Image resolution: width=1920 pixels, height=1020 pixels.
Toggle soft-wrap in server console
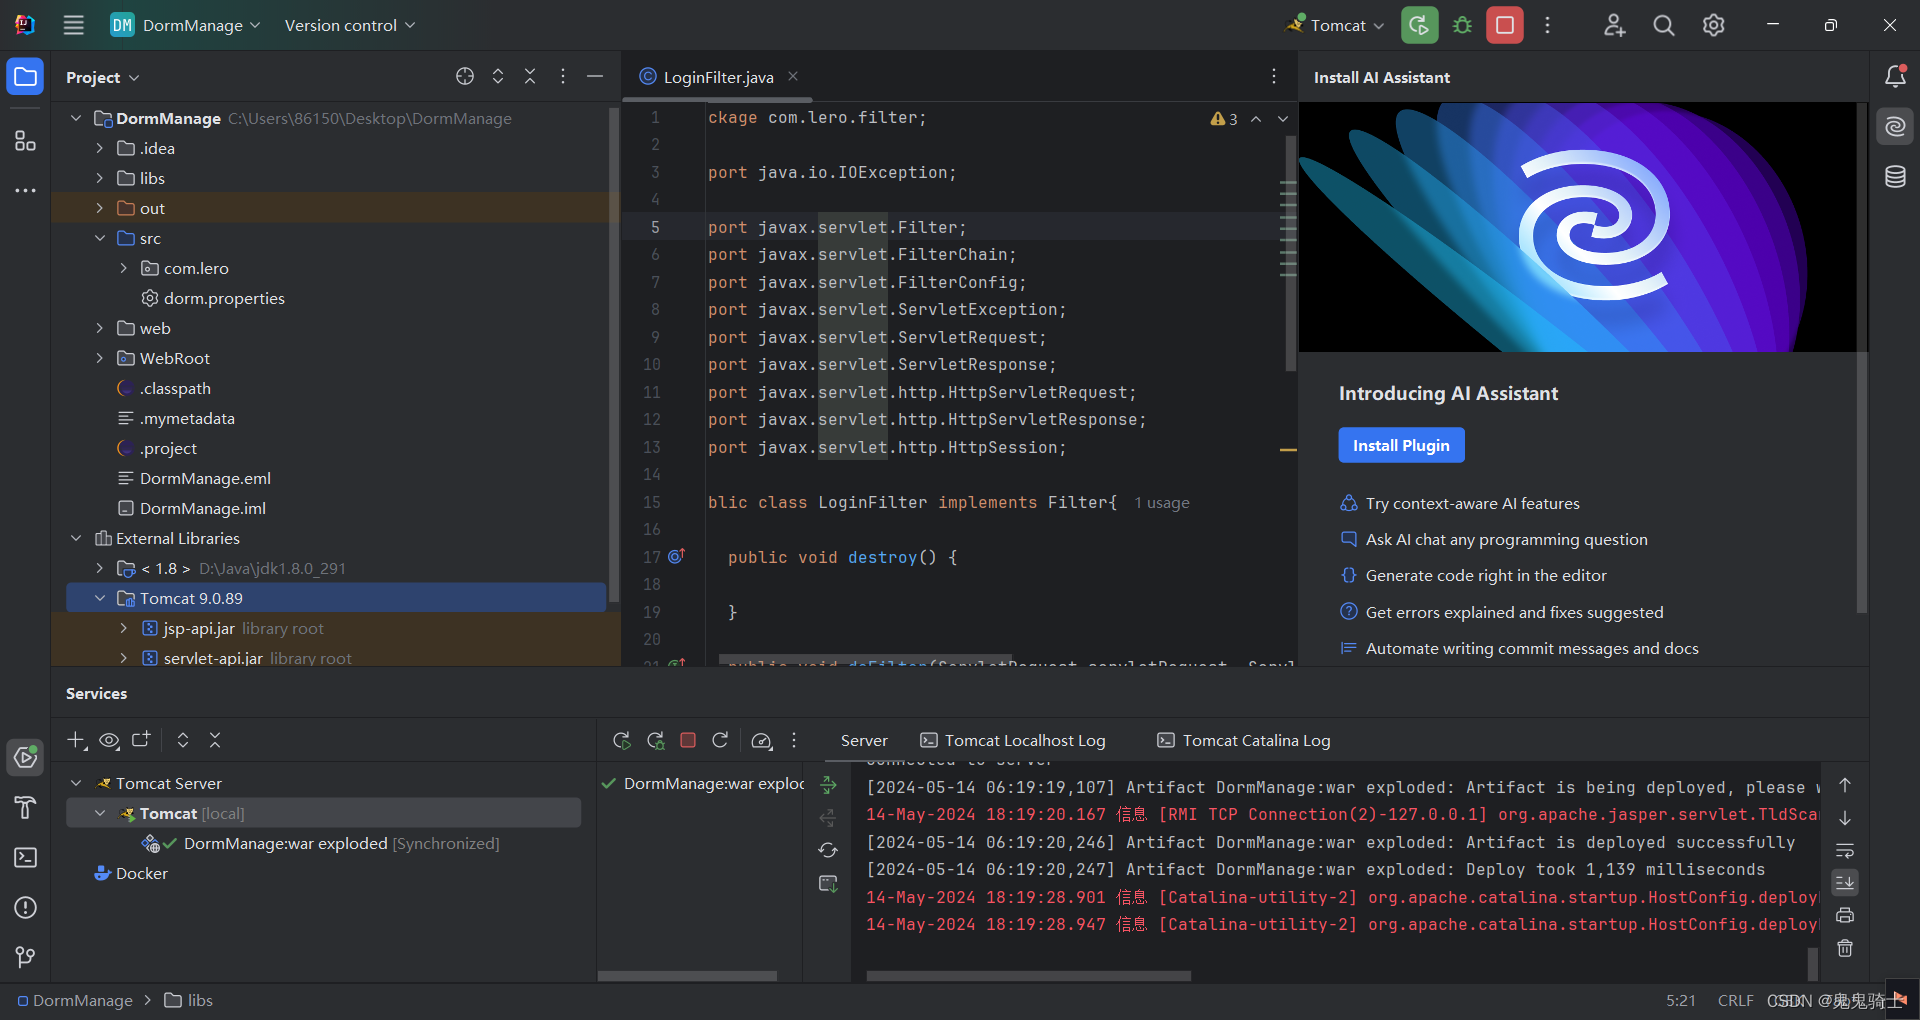pyautogui.click(x=1845, y=850)
